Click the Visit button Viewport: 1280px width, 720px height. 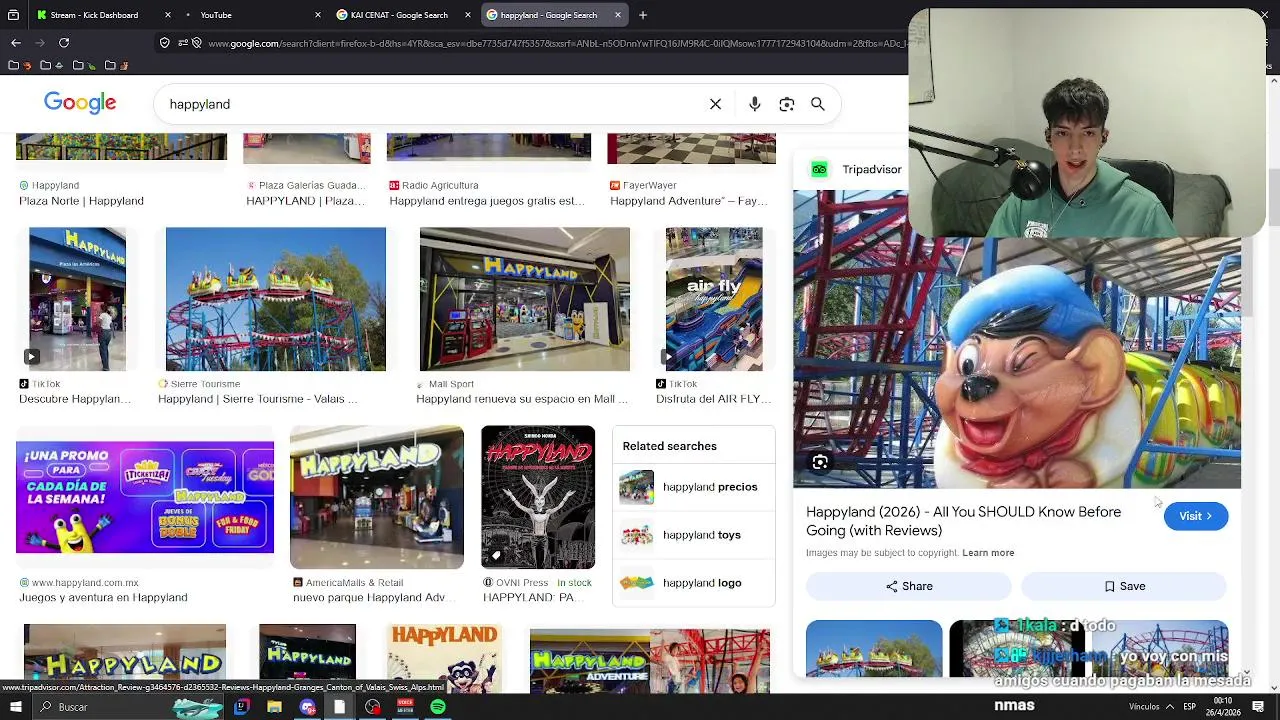pyautogui.click(x=1196, y=516)
